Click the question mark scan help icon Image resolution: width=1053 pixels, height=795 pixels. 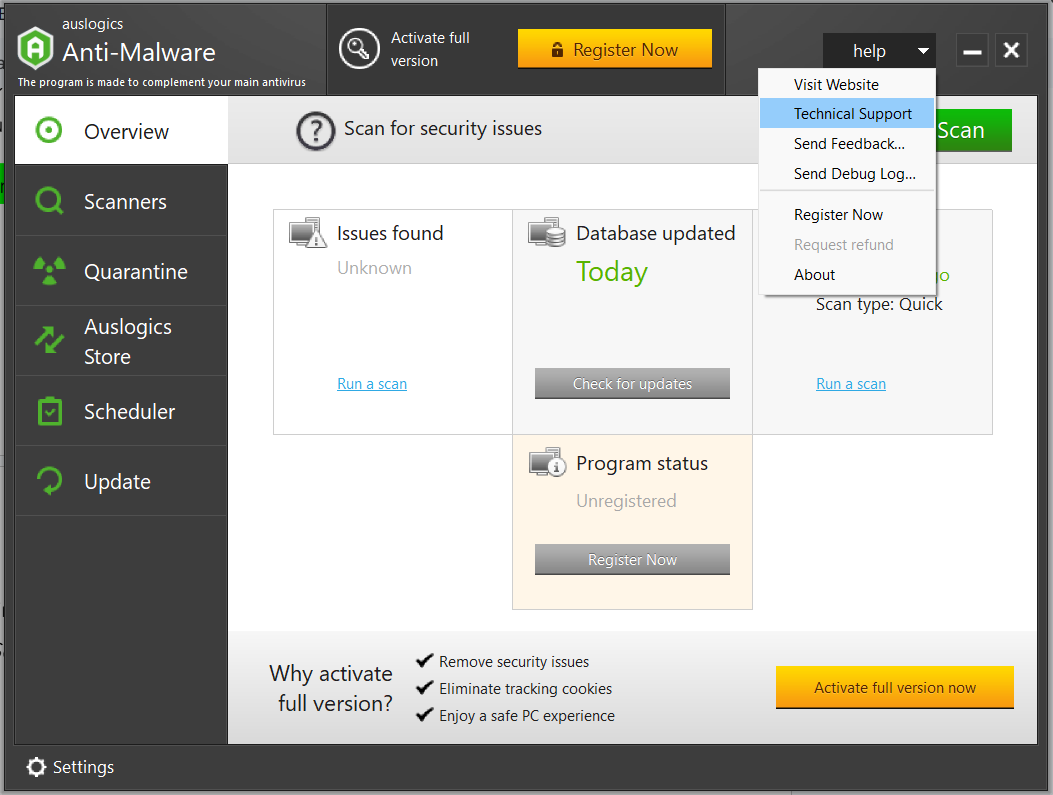click(x=315, y=130)
